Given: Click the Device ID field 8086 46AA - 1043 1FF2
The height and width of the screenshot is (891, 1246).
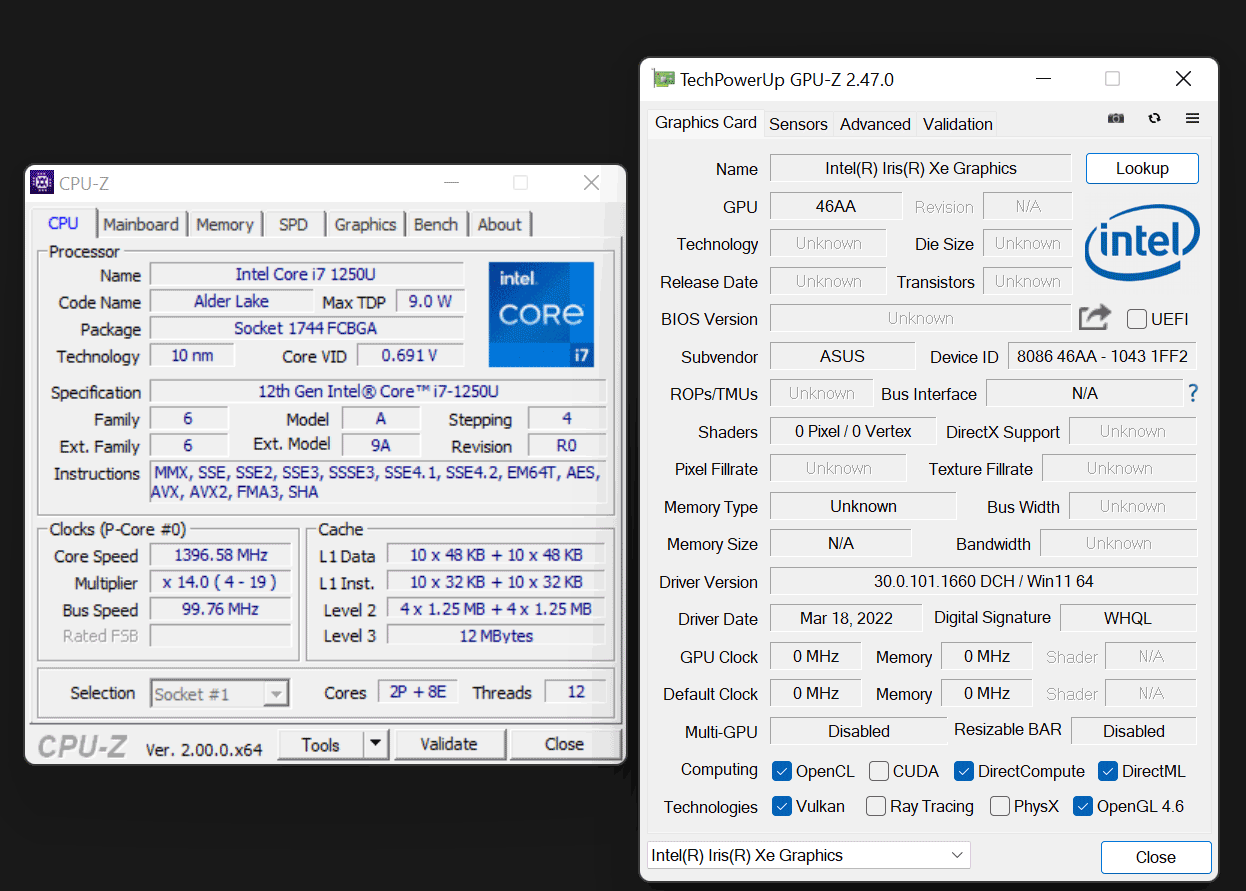Looking at the screenshot, I should point(1102,356).
